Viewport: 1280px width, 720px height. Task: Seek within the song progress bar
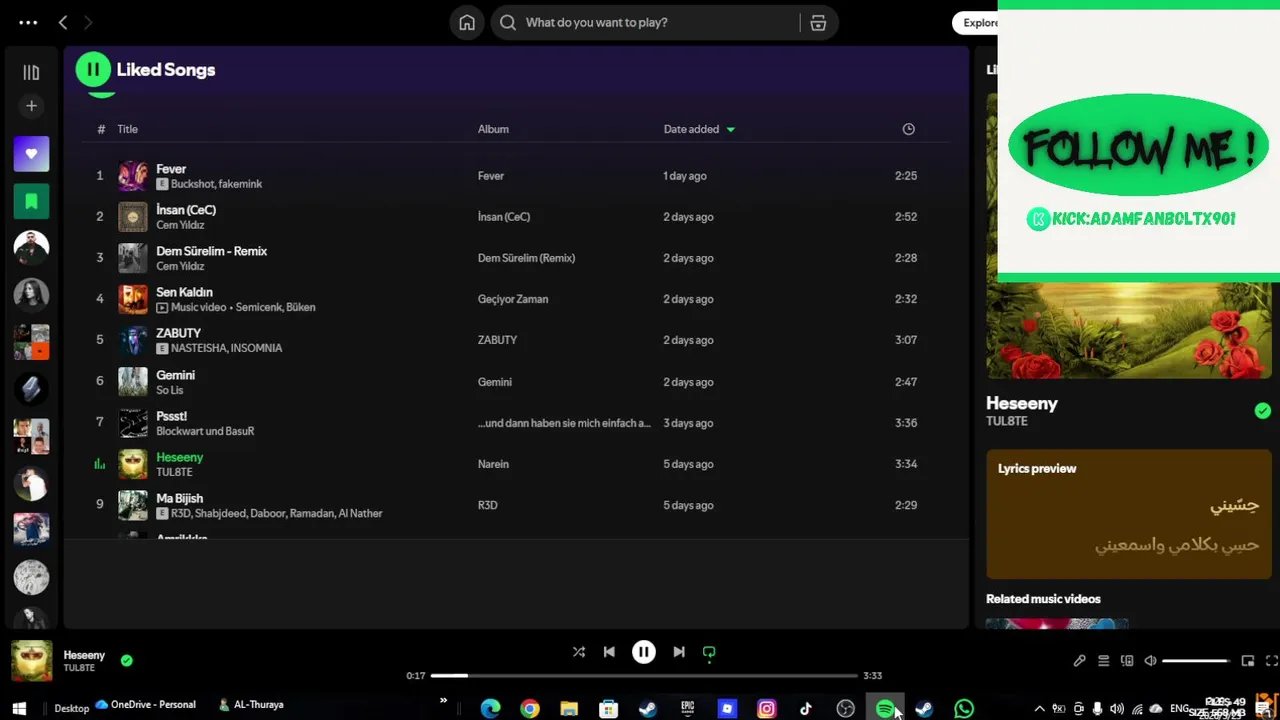coord(644,676)
